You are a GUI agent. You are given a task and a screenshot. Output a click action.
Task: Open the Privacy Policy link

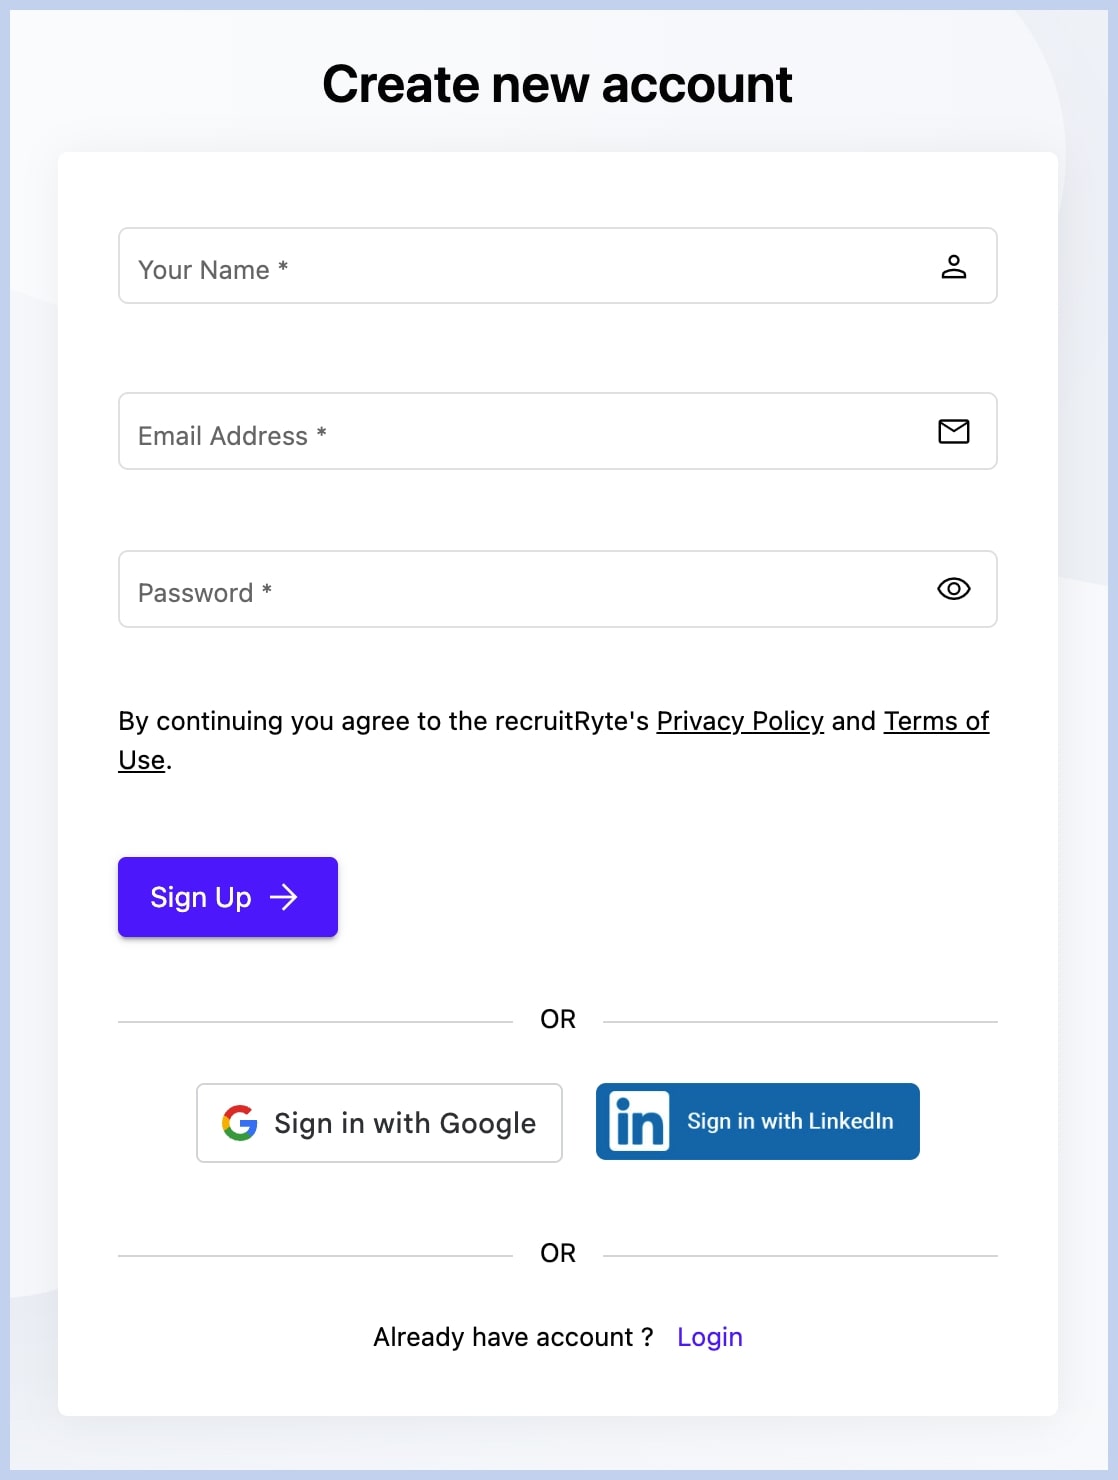tap(740, 721)
